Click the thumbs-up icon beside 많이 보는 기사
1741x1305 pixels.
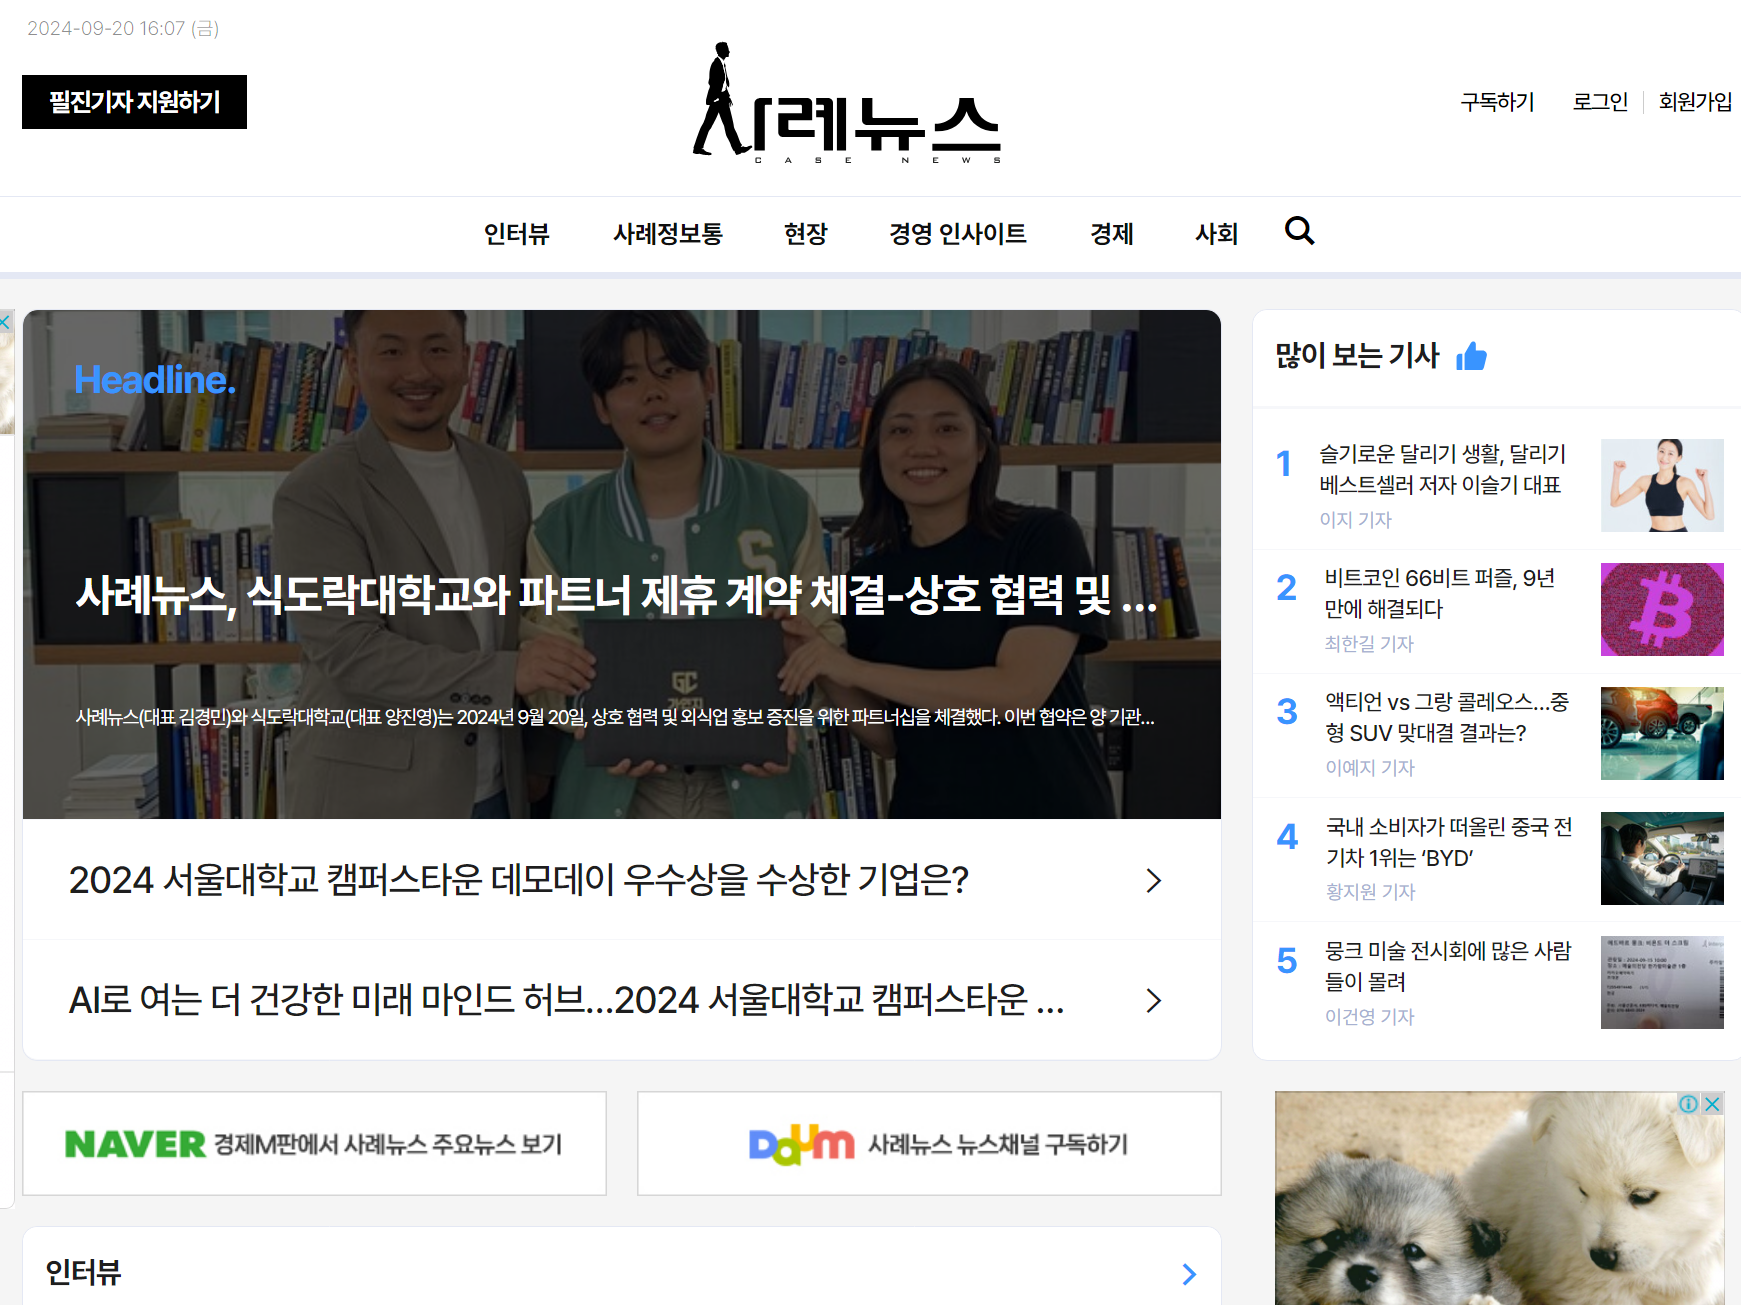click(1471, 356)
